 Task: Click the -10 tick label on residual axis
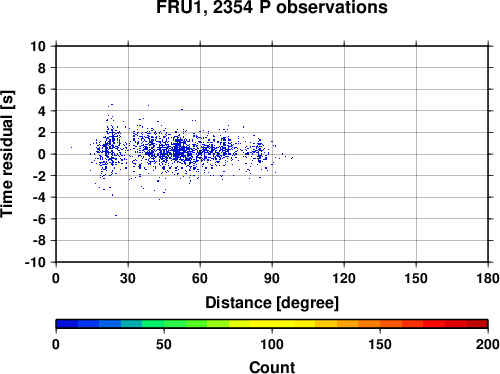click(35, 262)
